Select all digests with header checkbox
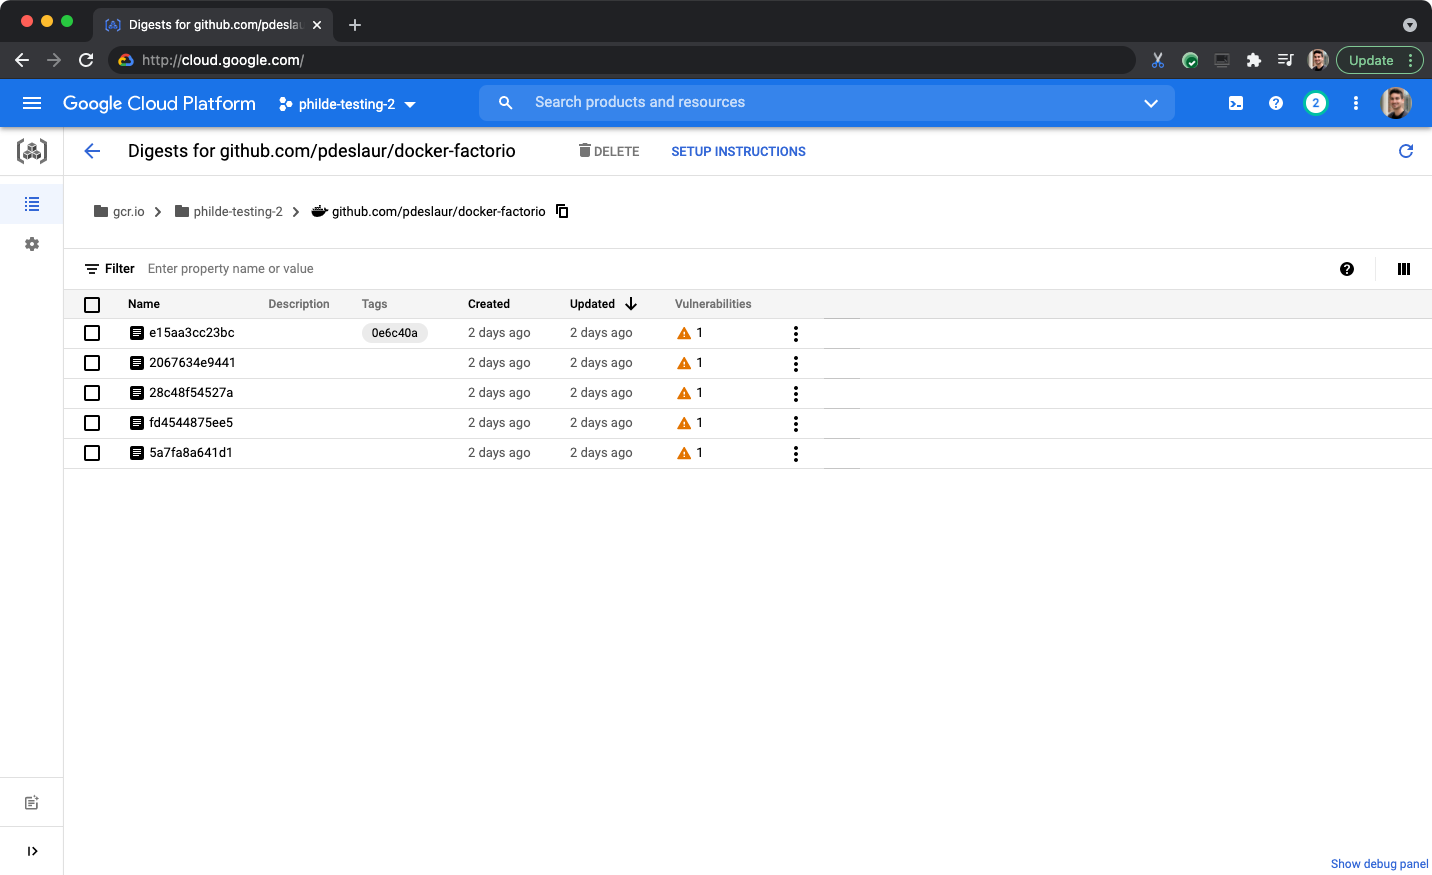The image size is (1432, 875). pyautogui.click(x=92, y=305)
